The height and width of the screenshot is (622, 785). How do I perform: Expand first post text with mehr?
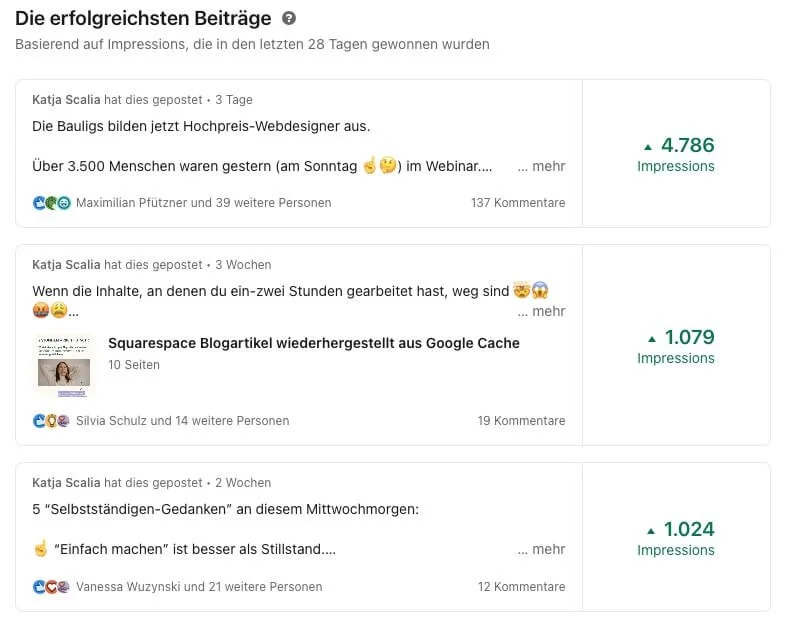coord(541,166)
